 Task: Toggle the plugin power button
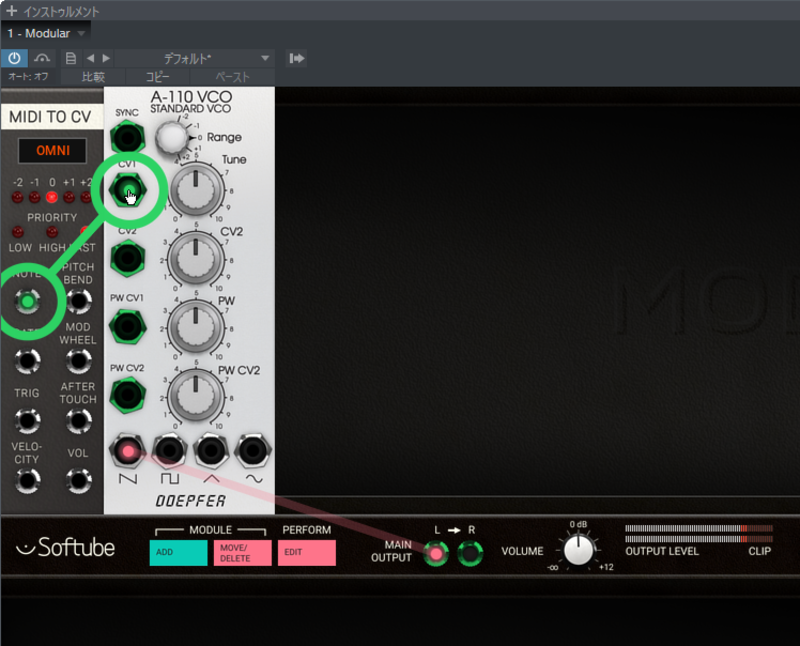click(x=14, y=58)
